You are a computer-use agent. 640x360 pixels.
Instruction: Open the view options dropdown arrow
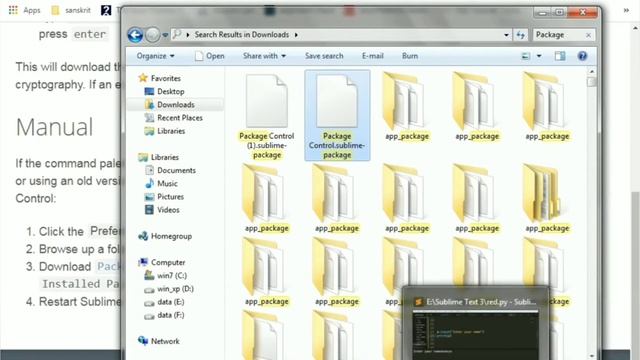click(x=539, y=56)
